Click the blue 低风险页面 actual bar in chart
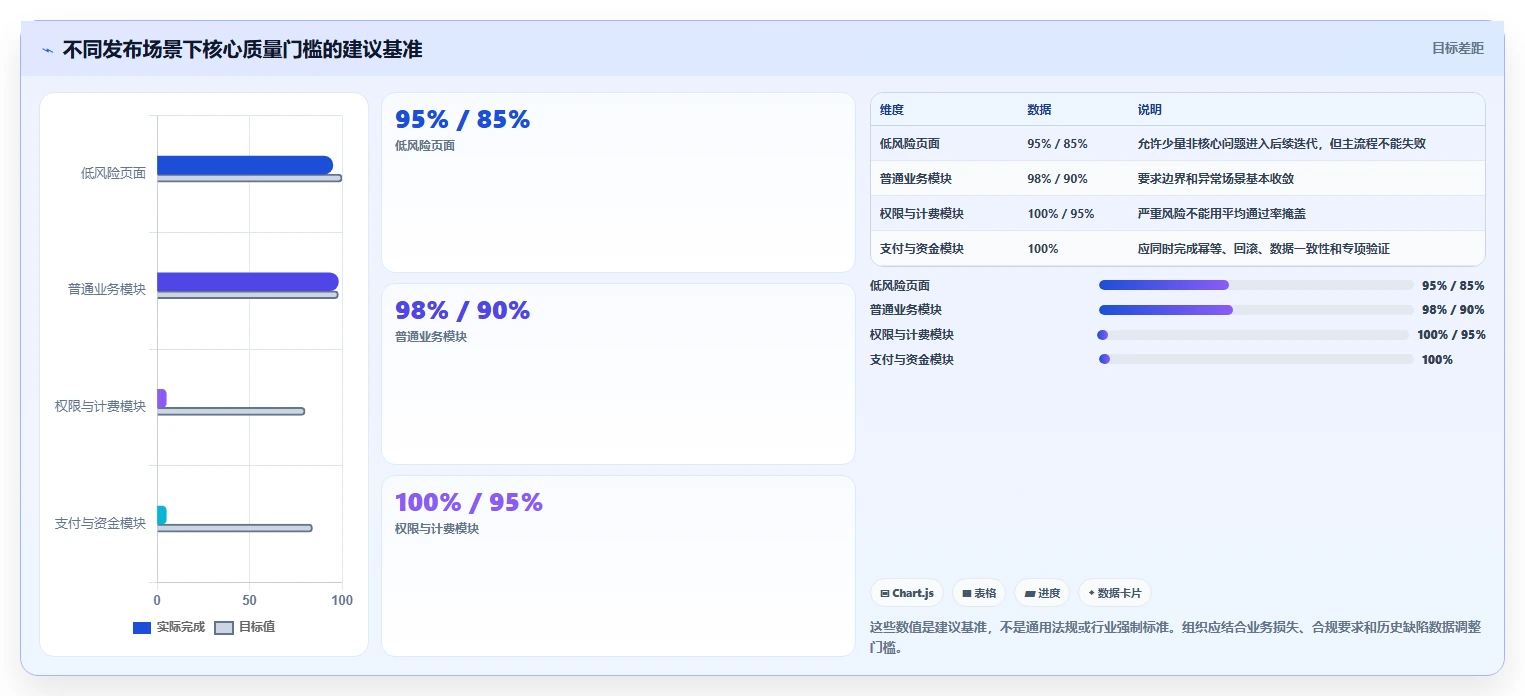The image size is (1525, 696). [x=245, y=165]
